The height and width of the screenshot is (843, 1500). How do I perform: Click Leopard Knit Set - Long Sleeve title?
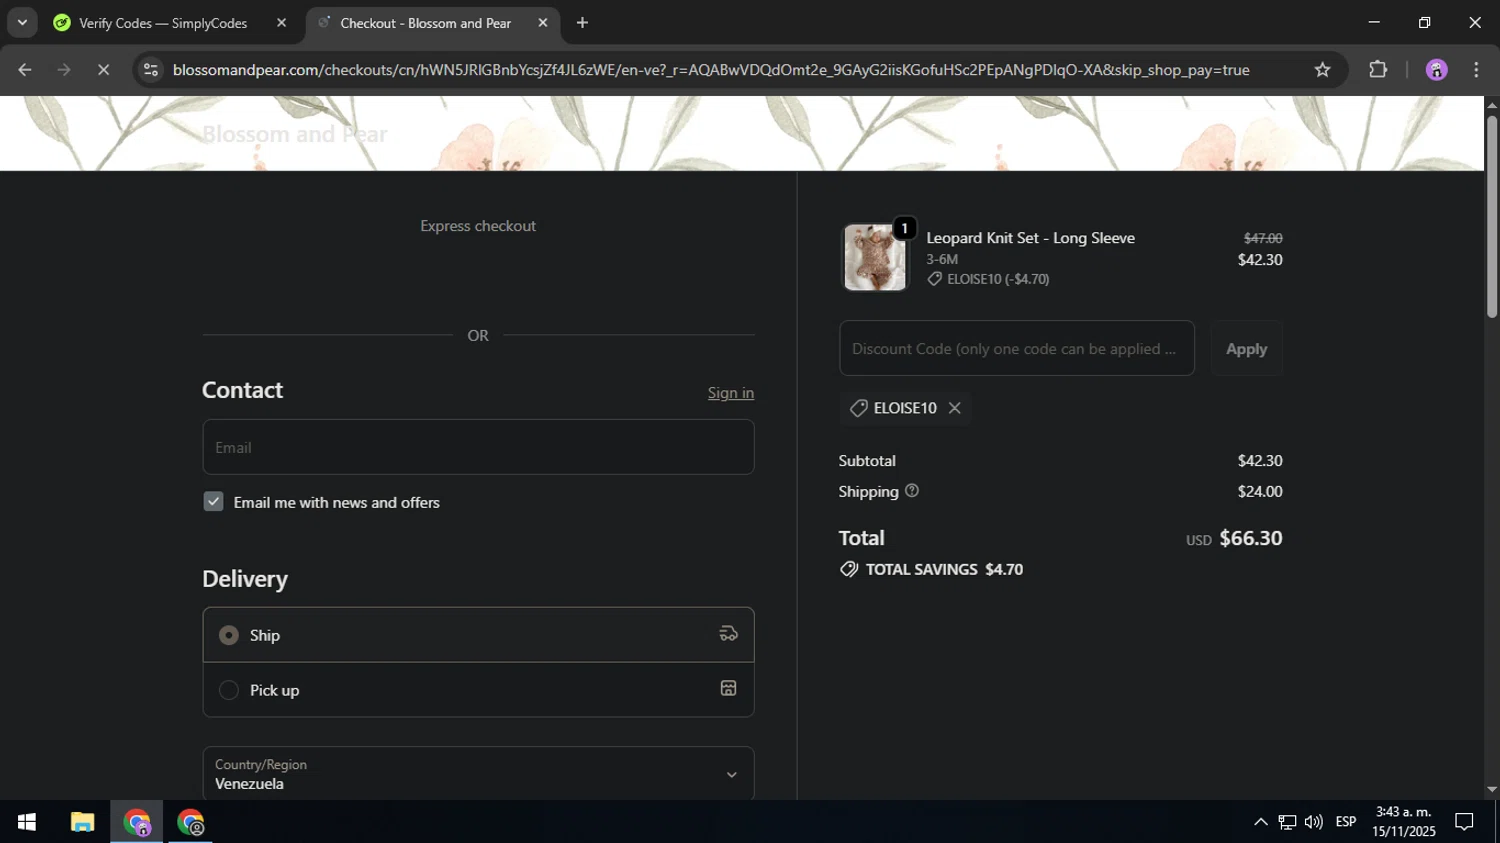point(1030,238)
